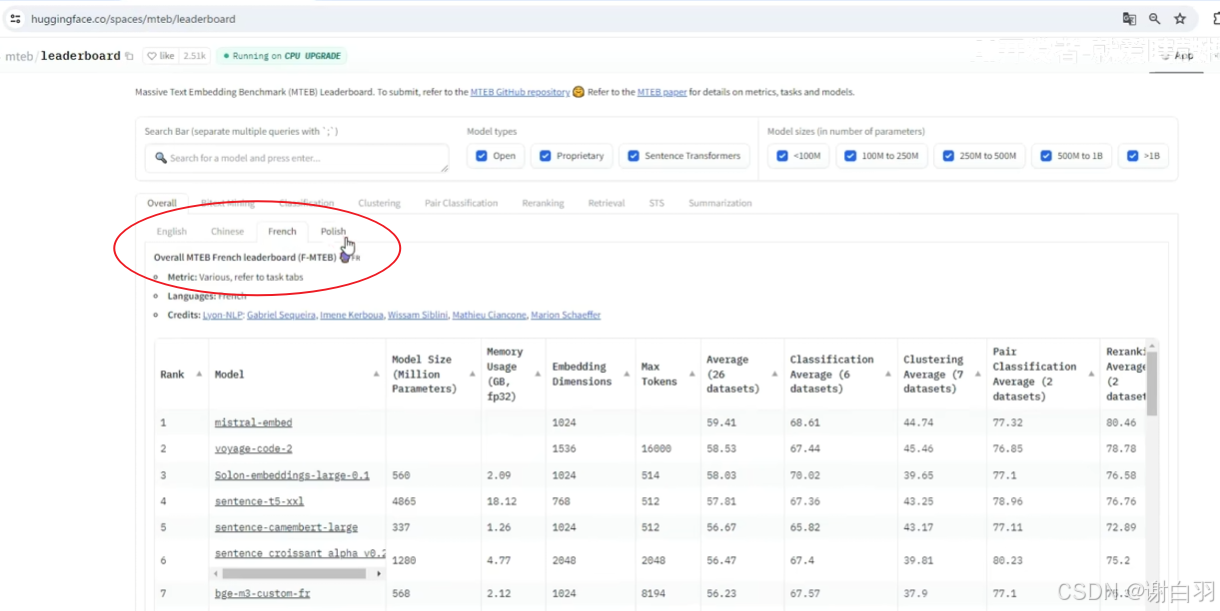This screenshot has height=611, width=1220.
Task: Click the leaderboard space title
Action: (80, 56)
